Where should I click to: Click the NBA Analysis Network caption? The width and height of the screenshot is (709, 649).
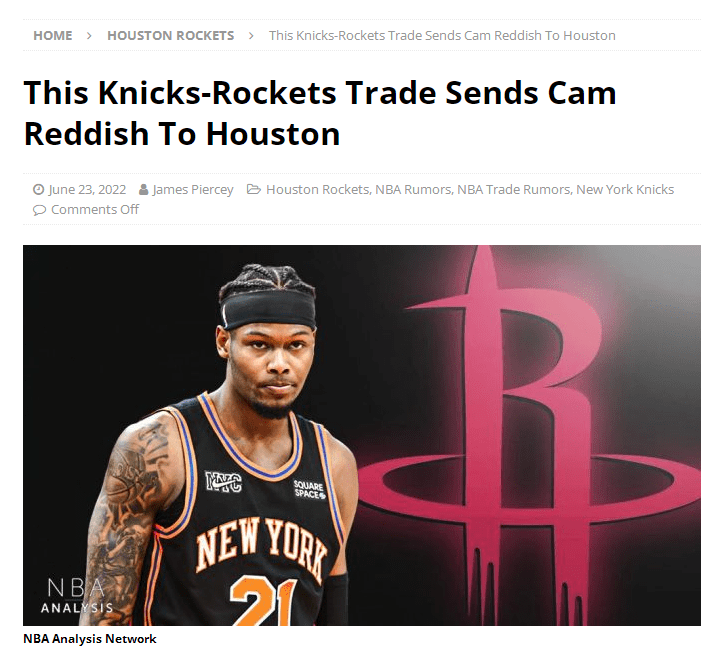coord(90,639)
